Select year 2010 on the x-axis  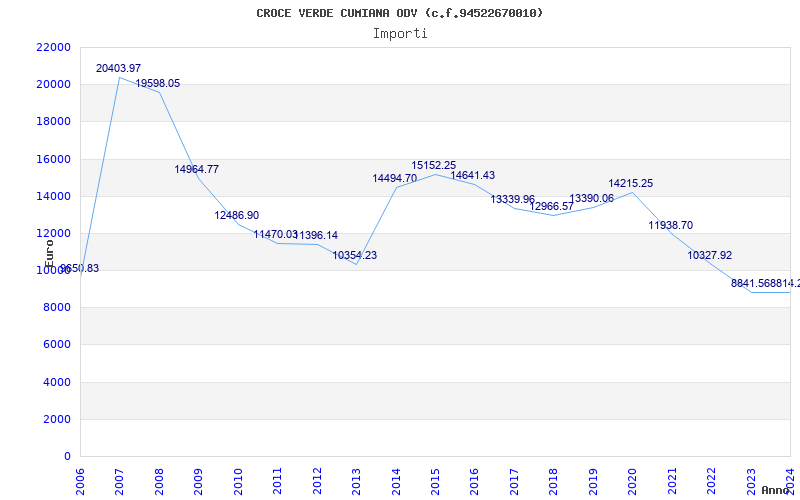pos(238,481)
